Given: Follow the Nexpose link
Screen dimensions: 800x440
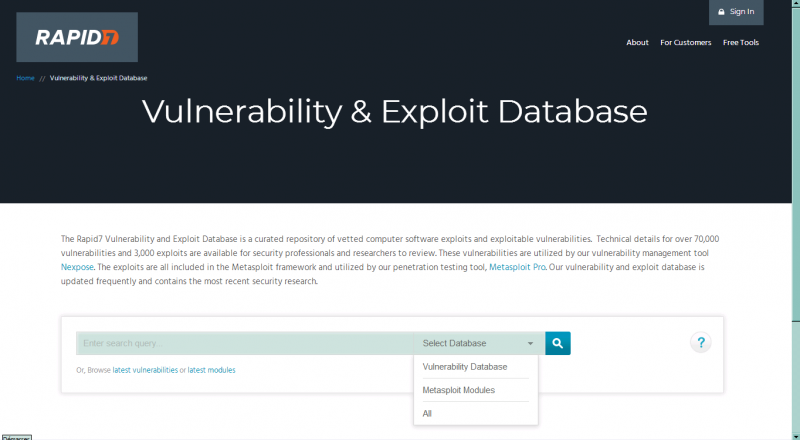Looking at the screenshot, I should coord(80,268).
